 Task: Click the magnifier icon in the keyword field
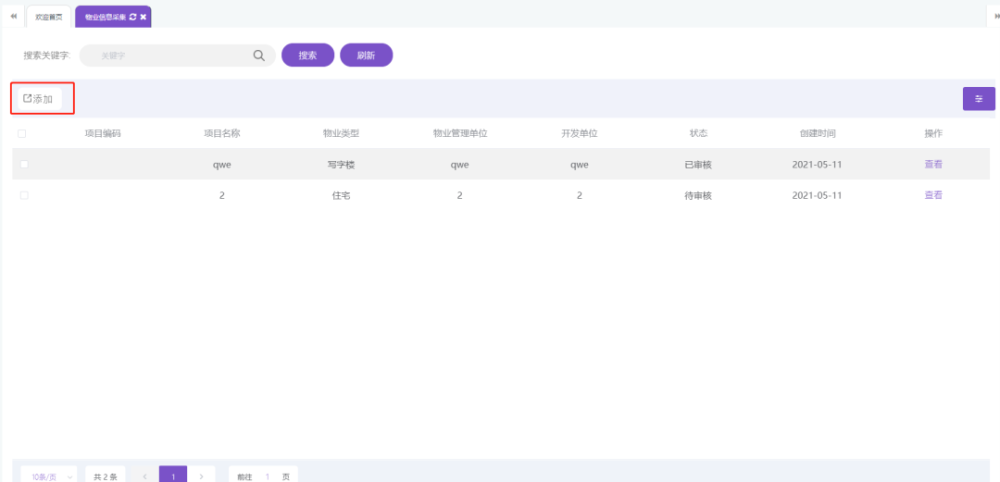tap(259, 55)
